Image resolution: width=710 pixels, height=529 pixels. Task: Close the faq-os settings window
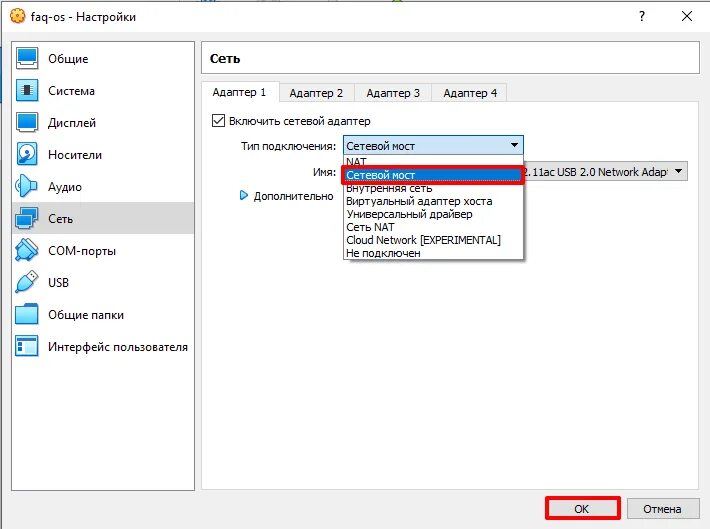click(686, 16)
